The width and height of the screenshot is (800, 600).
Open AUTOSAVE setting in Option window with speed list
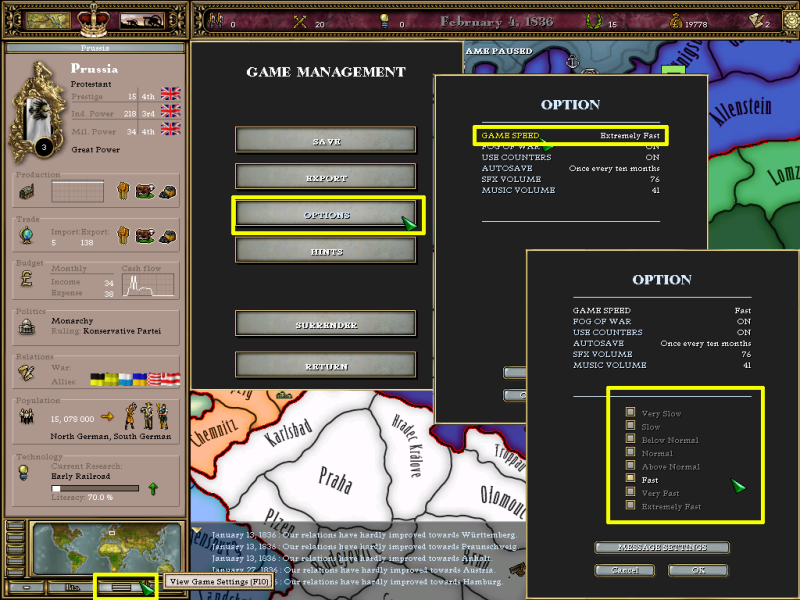click(x=662, y=343)
